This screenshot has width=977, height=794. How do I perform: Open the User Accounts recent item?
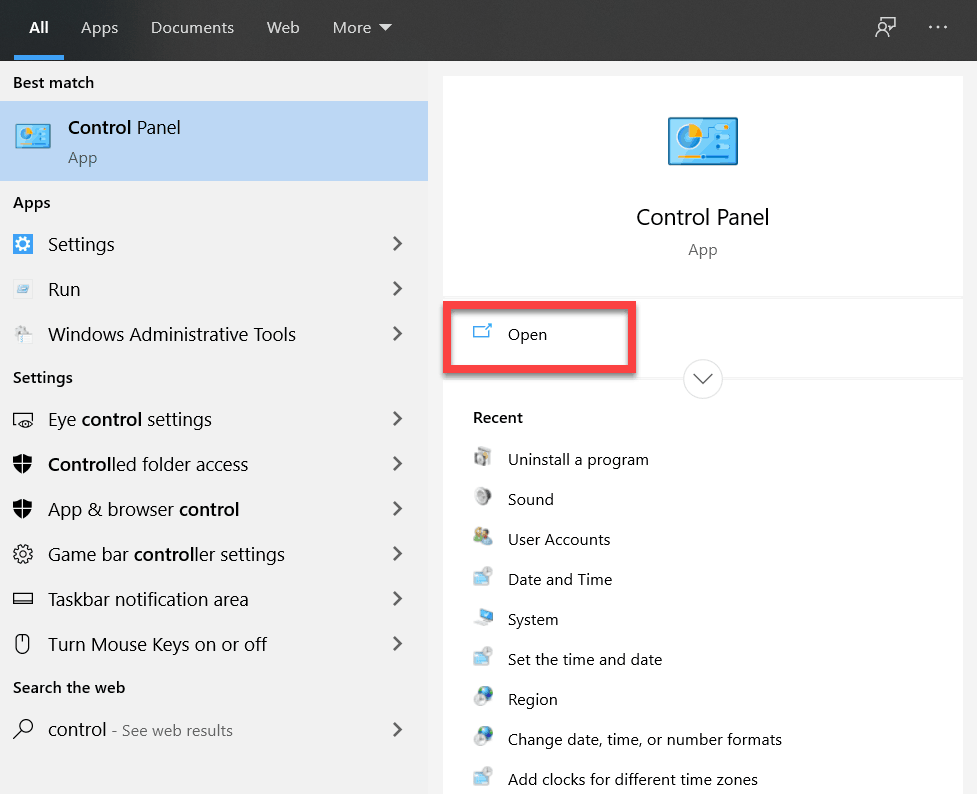(x=559, y=540)
